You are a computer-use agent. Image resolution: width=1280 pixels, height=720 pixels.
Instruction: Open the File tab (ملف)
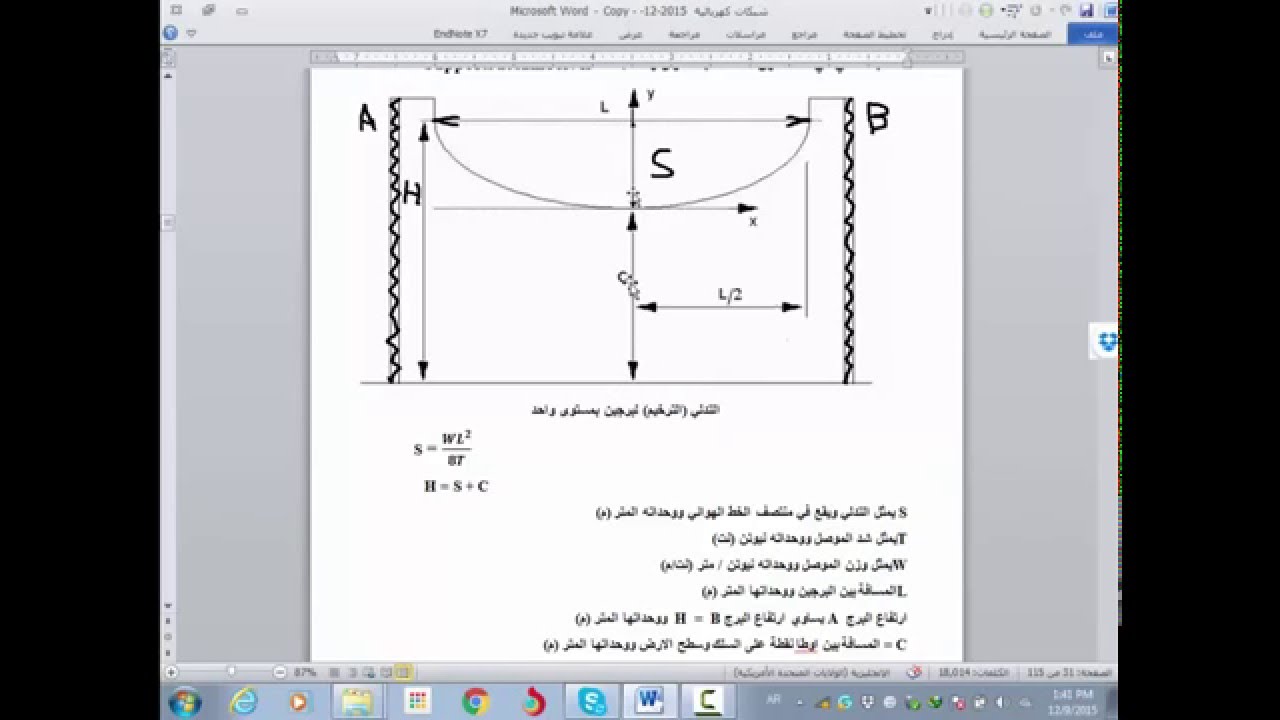click(1093, 33)
